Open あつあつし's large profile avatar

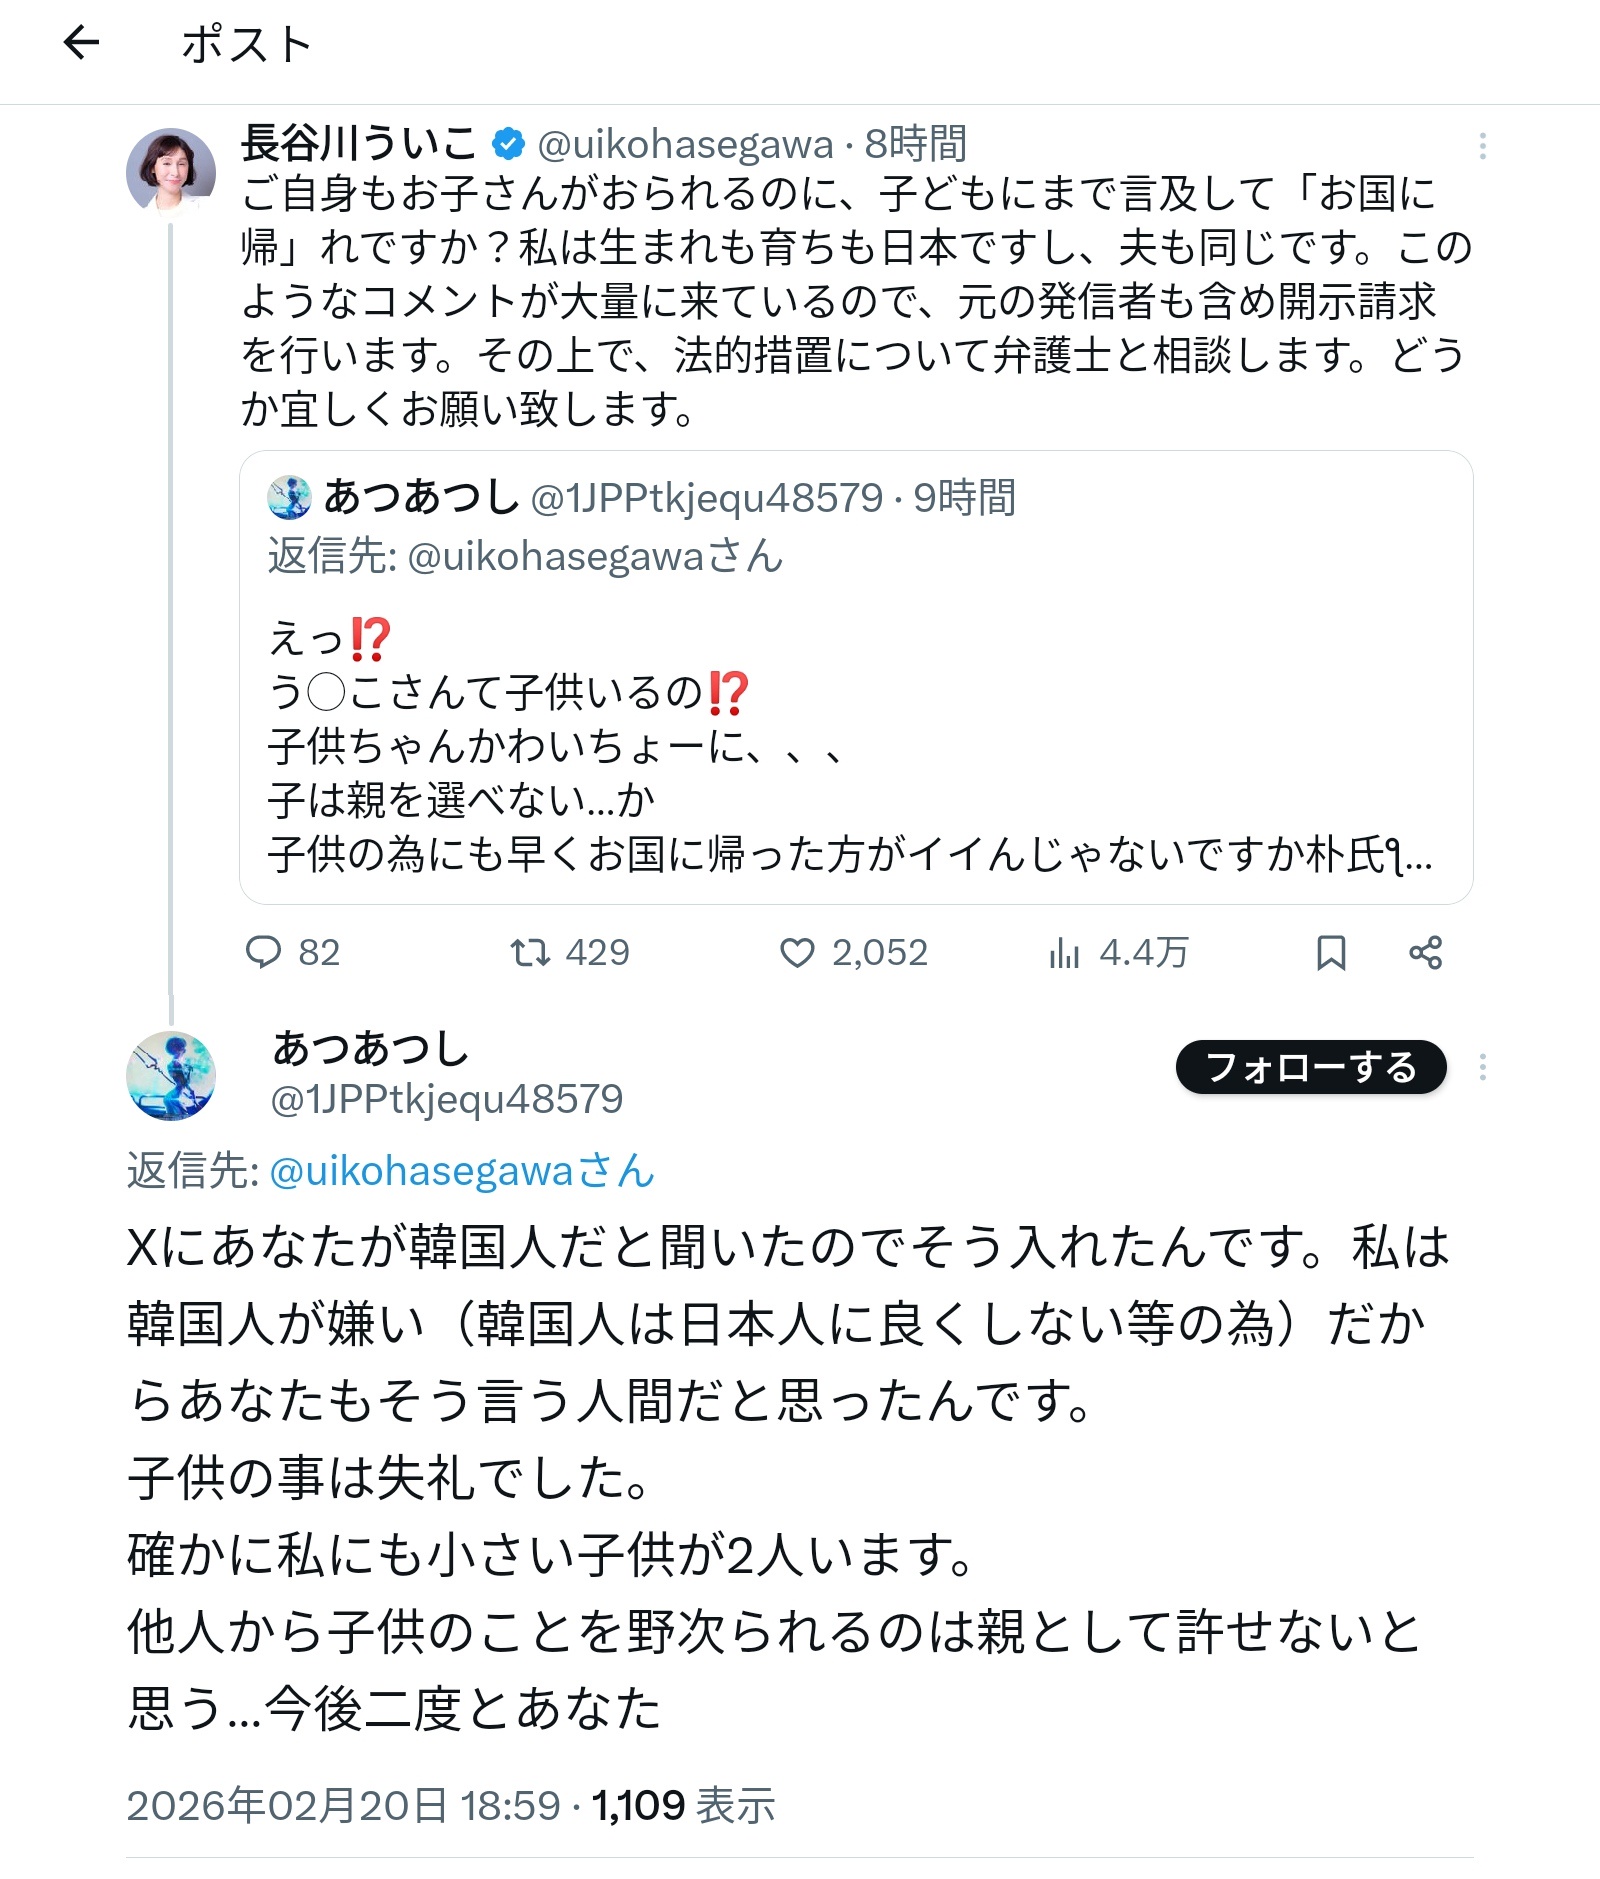click(x=171, y=1076)
